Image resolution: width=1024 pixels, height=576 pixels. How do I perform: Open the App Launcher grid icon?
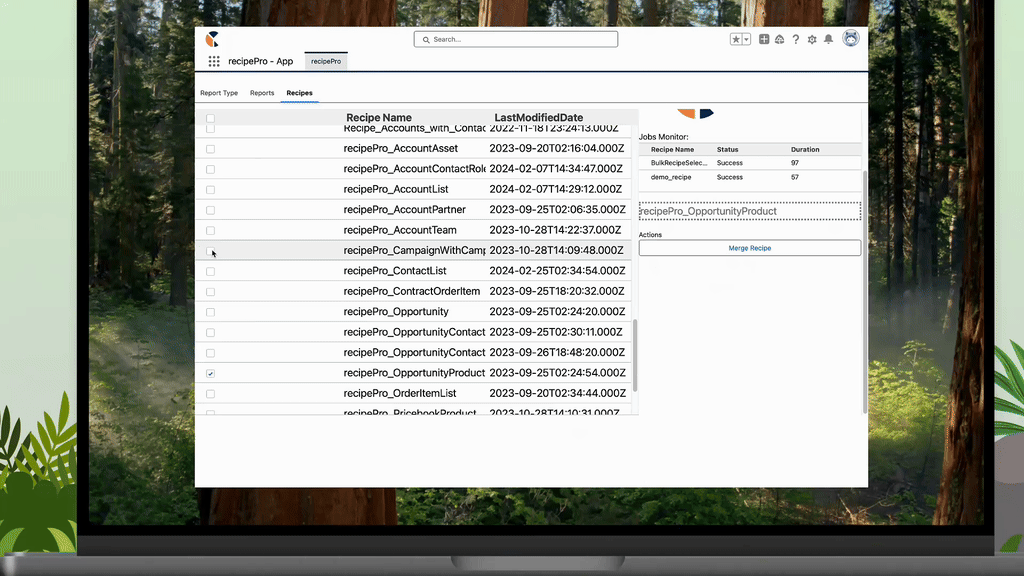pyautogui.click(x=214, y=61)
